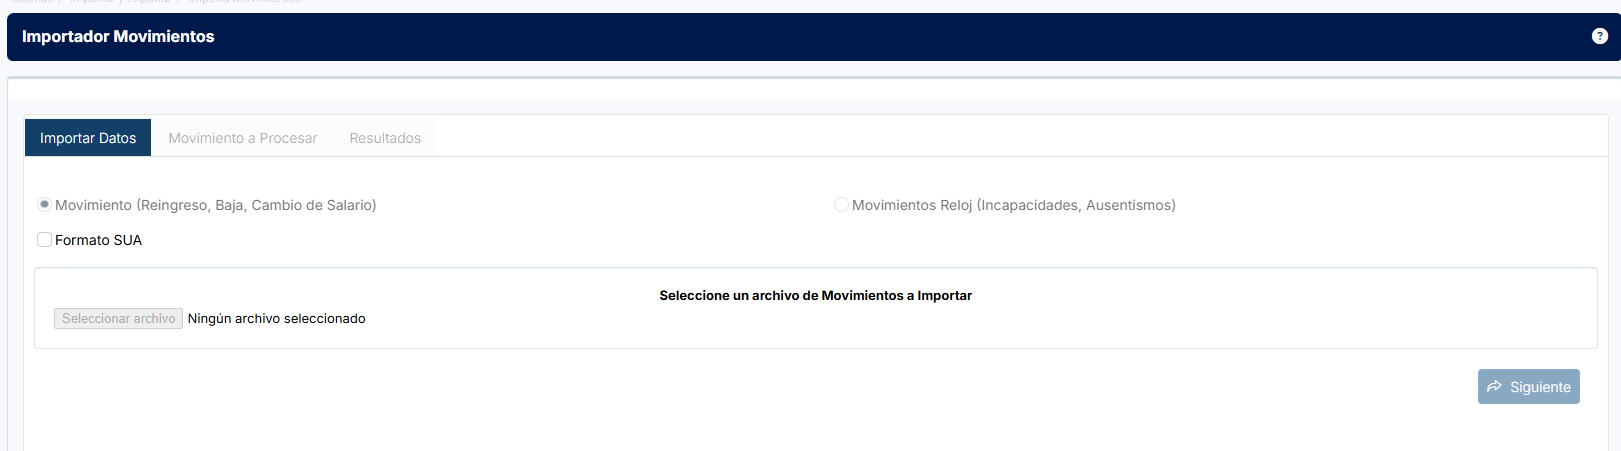Enable the Formato SUA checkbox
Viewport: 1621px width, 451px height.
pyautogui.click(x=44, y=240)
